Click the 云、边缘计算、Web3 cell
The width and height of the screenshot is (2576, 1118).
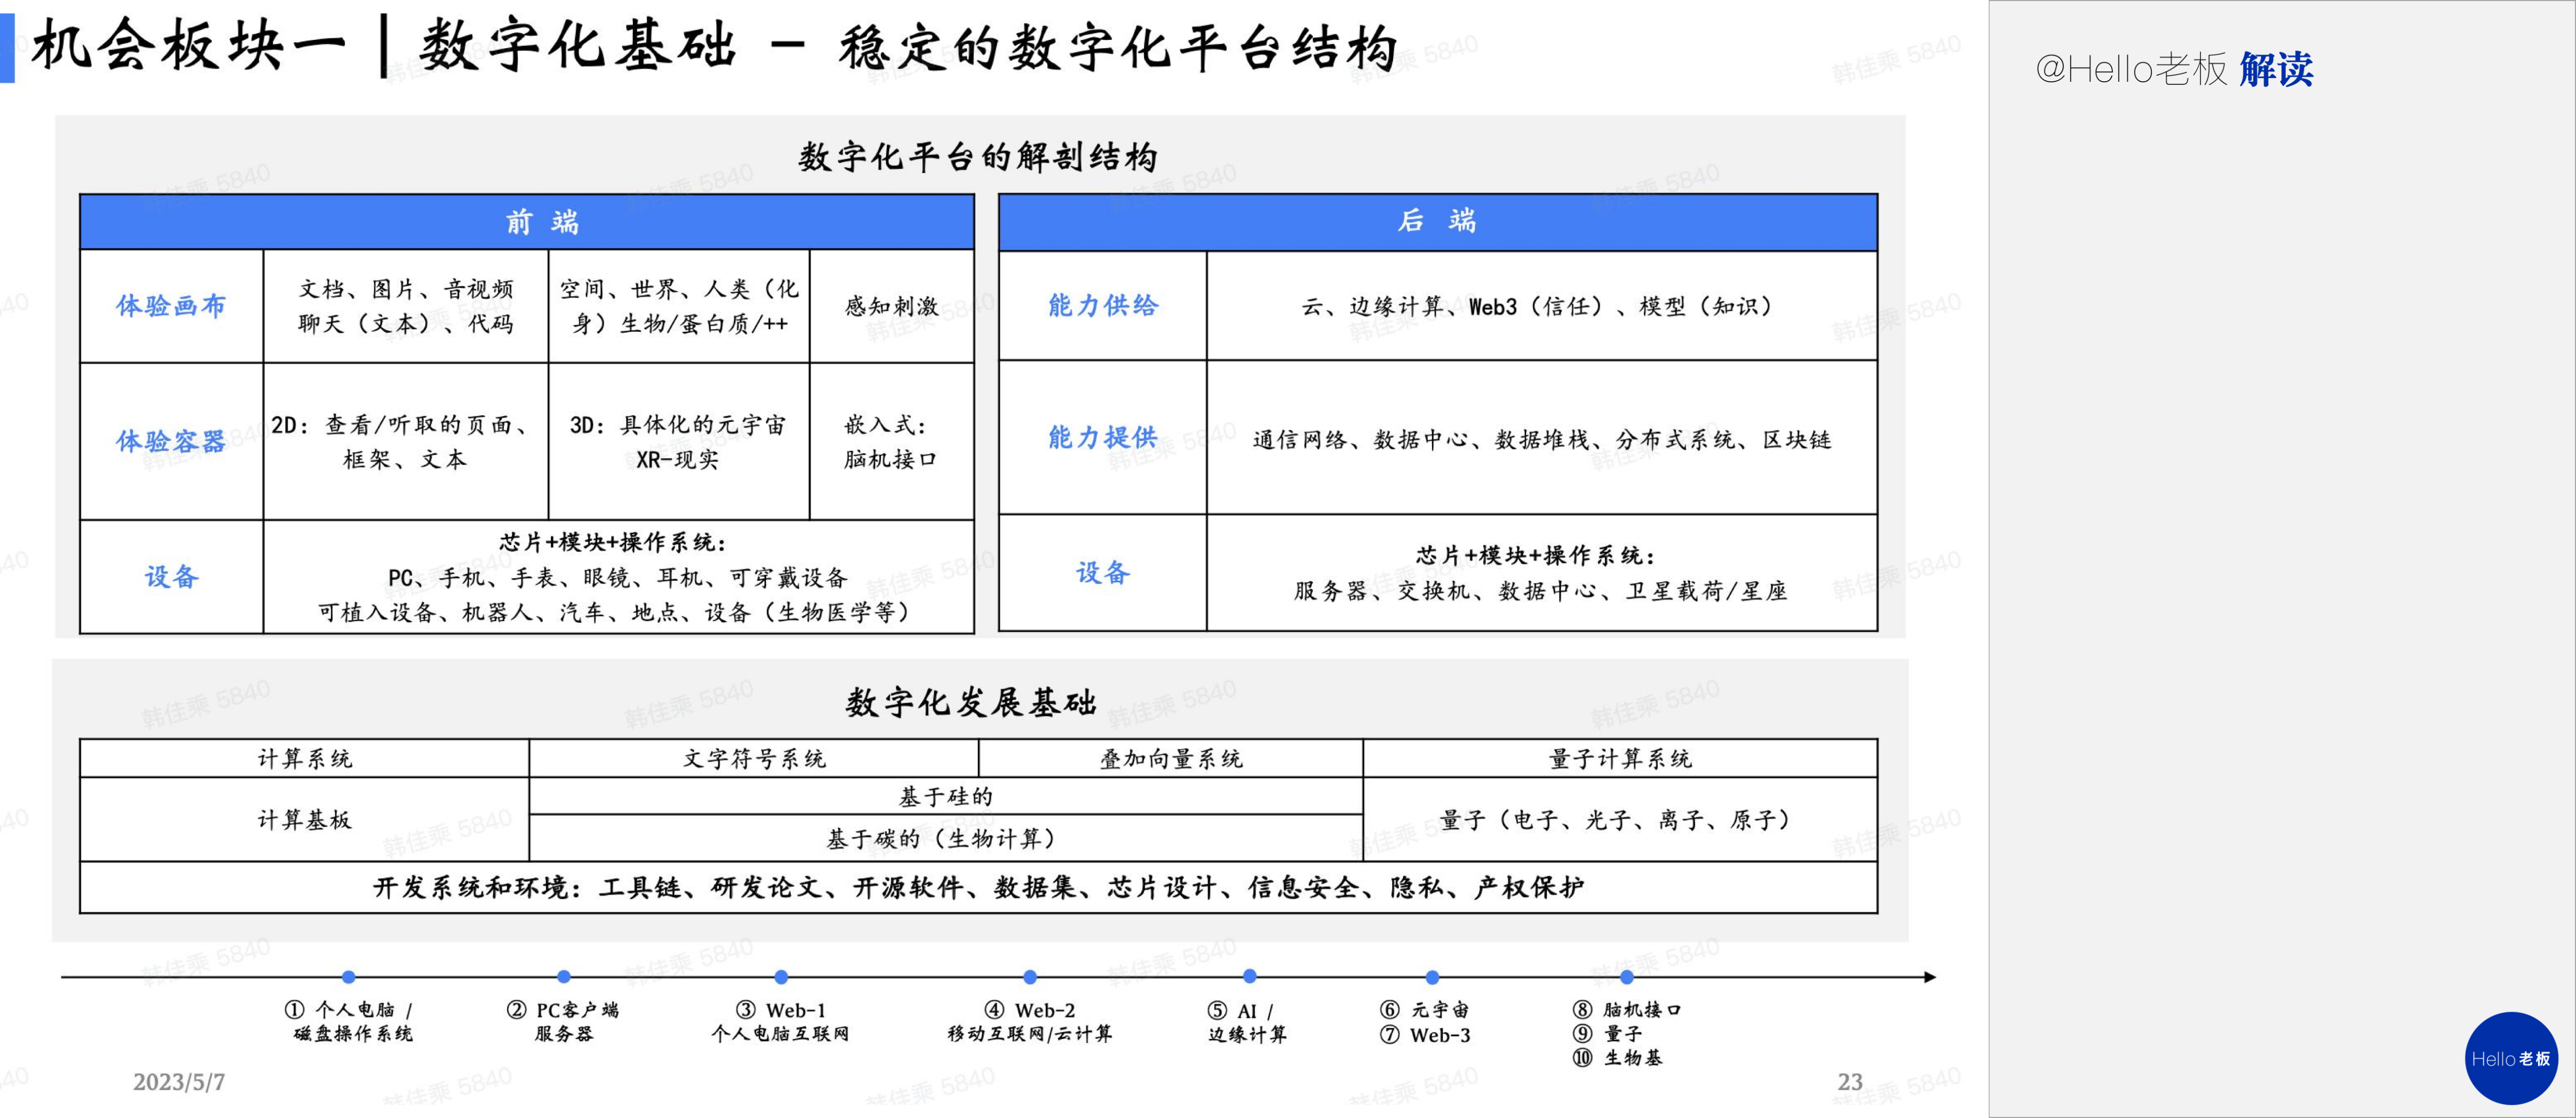point(1542,305)
